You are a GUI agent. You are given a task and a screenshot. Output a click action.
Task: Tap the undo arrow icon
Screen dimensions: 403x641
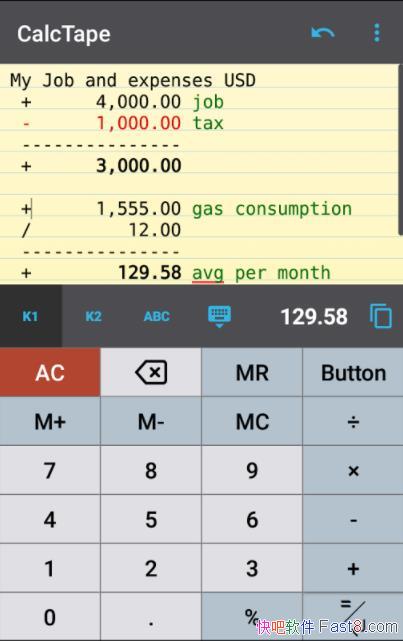[323, 33]
